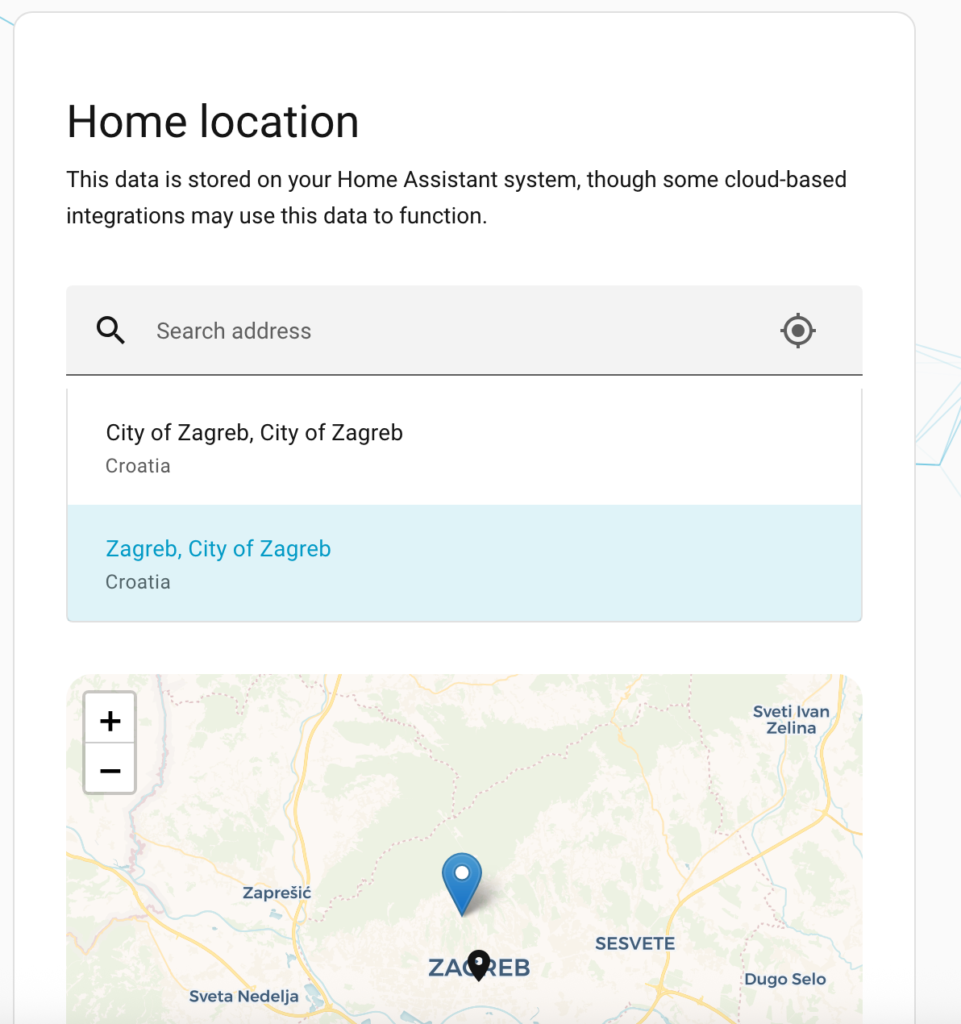Click 'Croatia' under the first search result
Screen dimensions: 961x1024
(138, 466)
